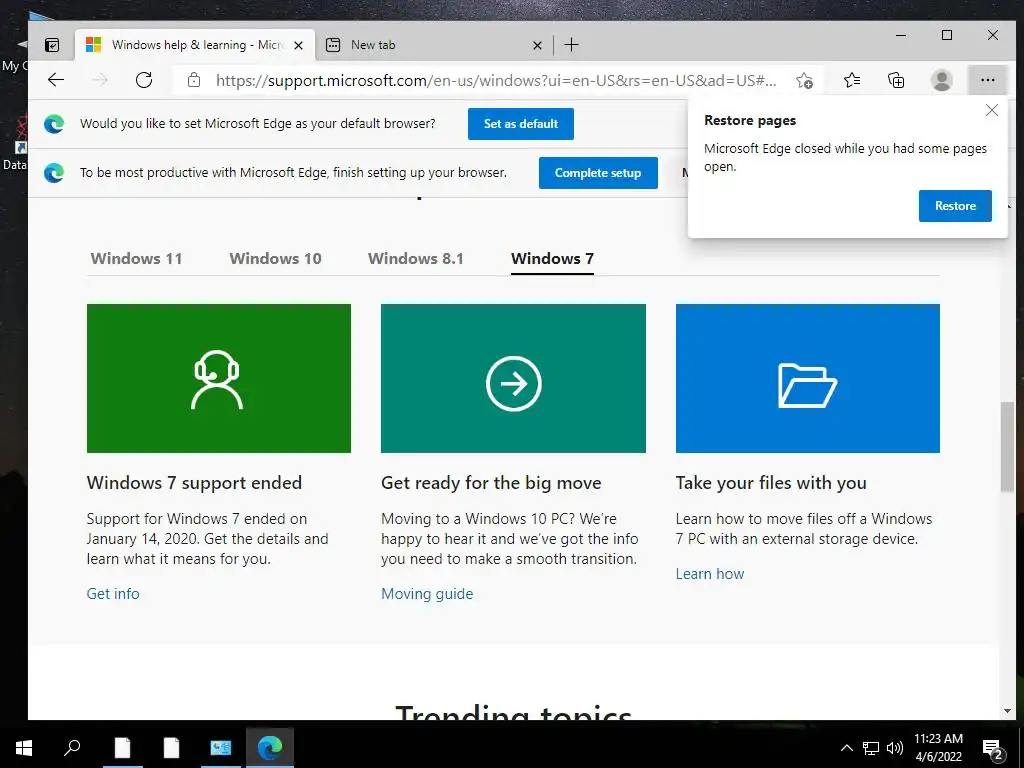
Task: Click the Get ready for the big move heading
Action: click(491, 483)
